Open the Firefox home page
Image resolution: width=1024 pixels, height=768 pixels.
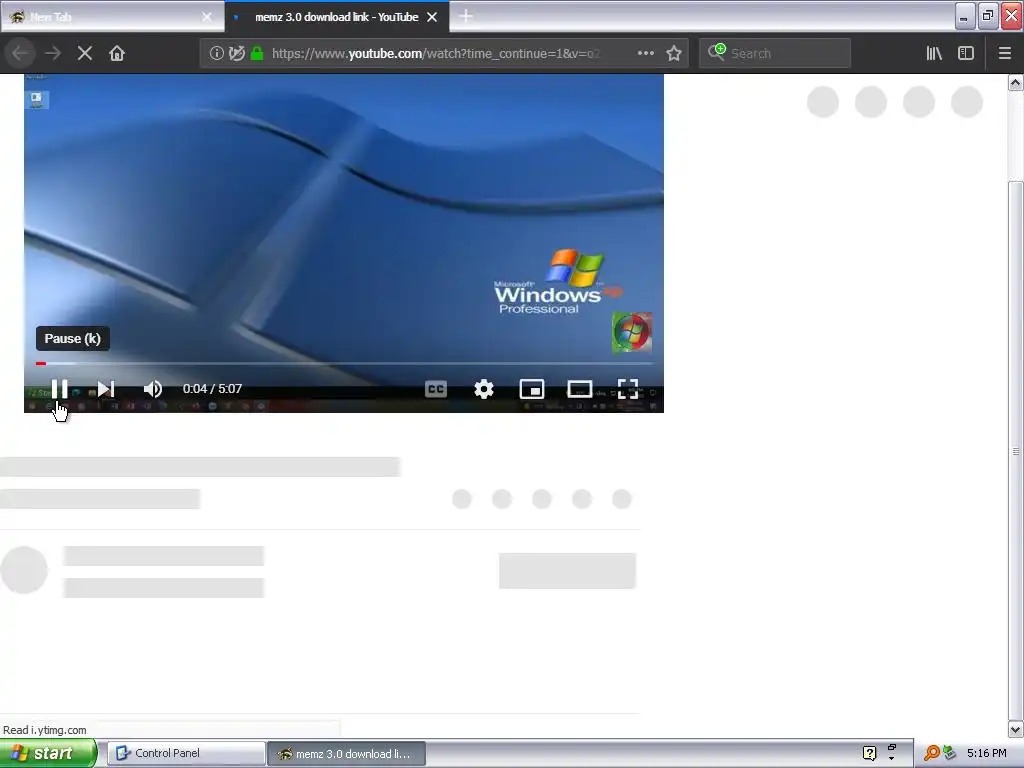(x=117, y=54)
